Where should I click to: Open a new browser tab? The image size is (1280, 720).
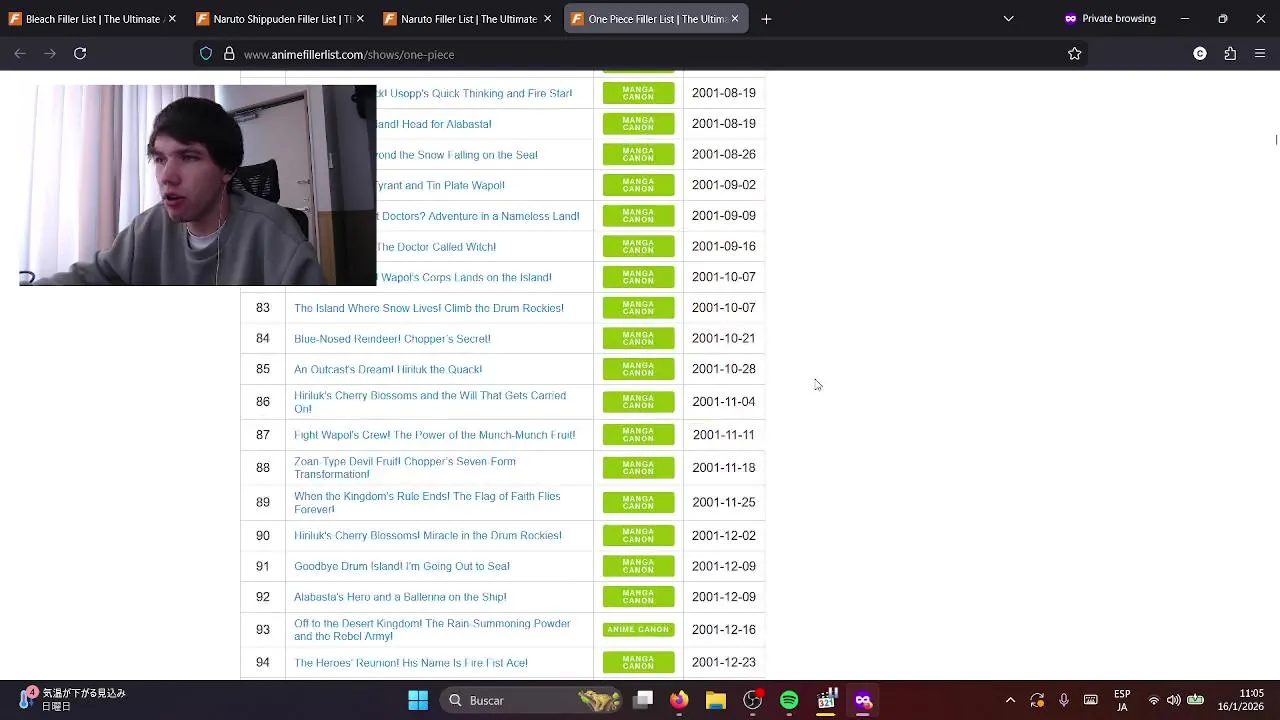[766, 19]
